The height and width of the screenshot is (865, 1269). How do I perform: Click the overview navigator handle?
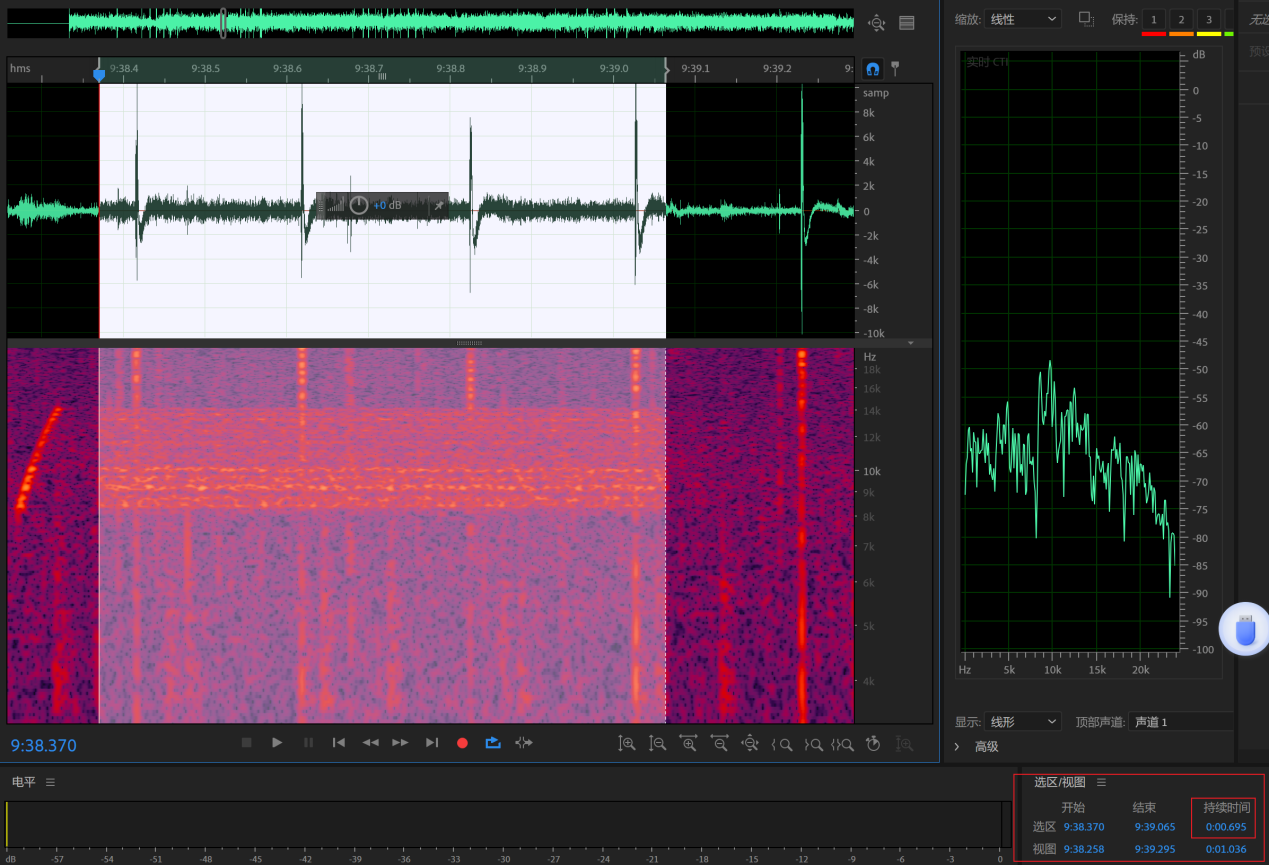(222, 23)
